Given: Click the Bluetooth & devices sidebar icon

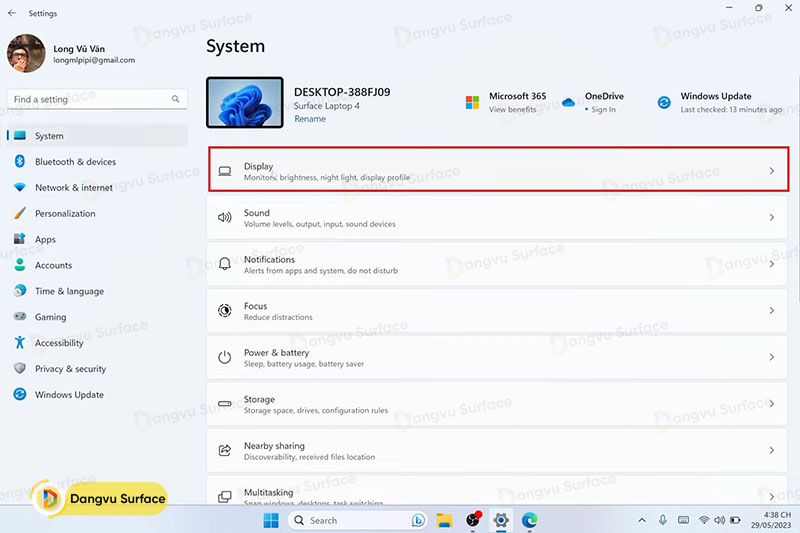Looking at the screenshot, I should [19, 162].
